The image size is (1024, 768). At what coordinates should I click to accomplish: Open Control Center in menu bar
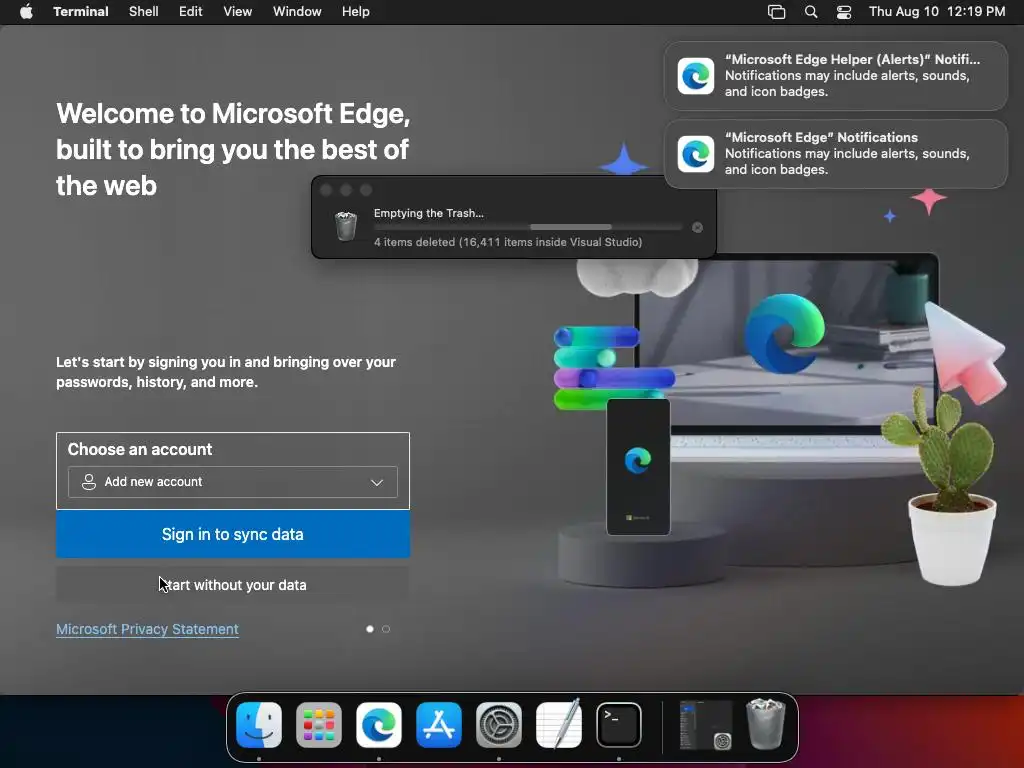(x=844, y=12)
